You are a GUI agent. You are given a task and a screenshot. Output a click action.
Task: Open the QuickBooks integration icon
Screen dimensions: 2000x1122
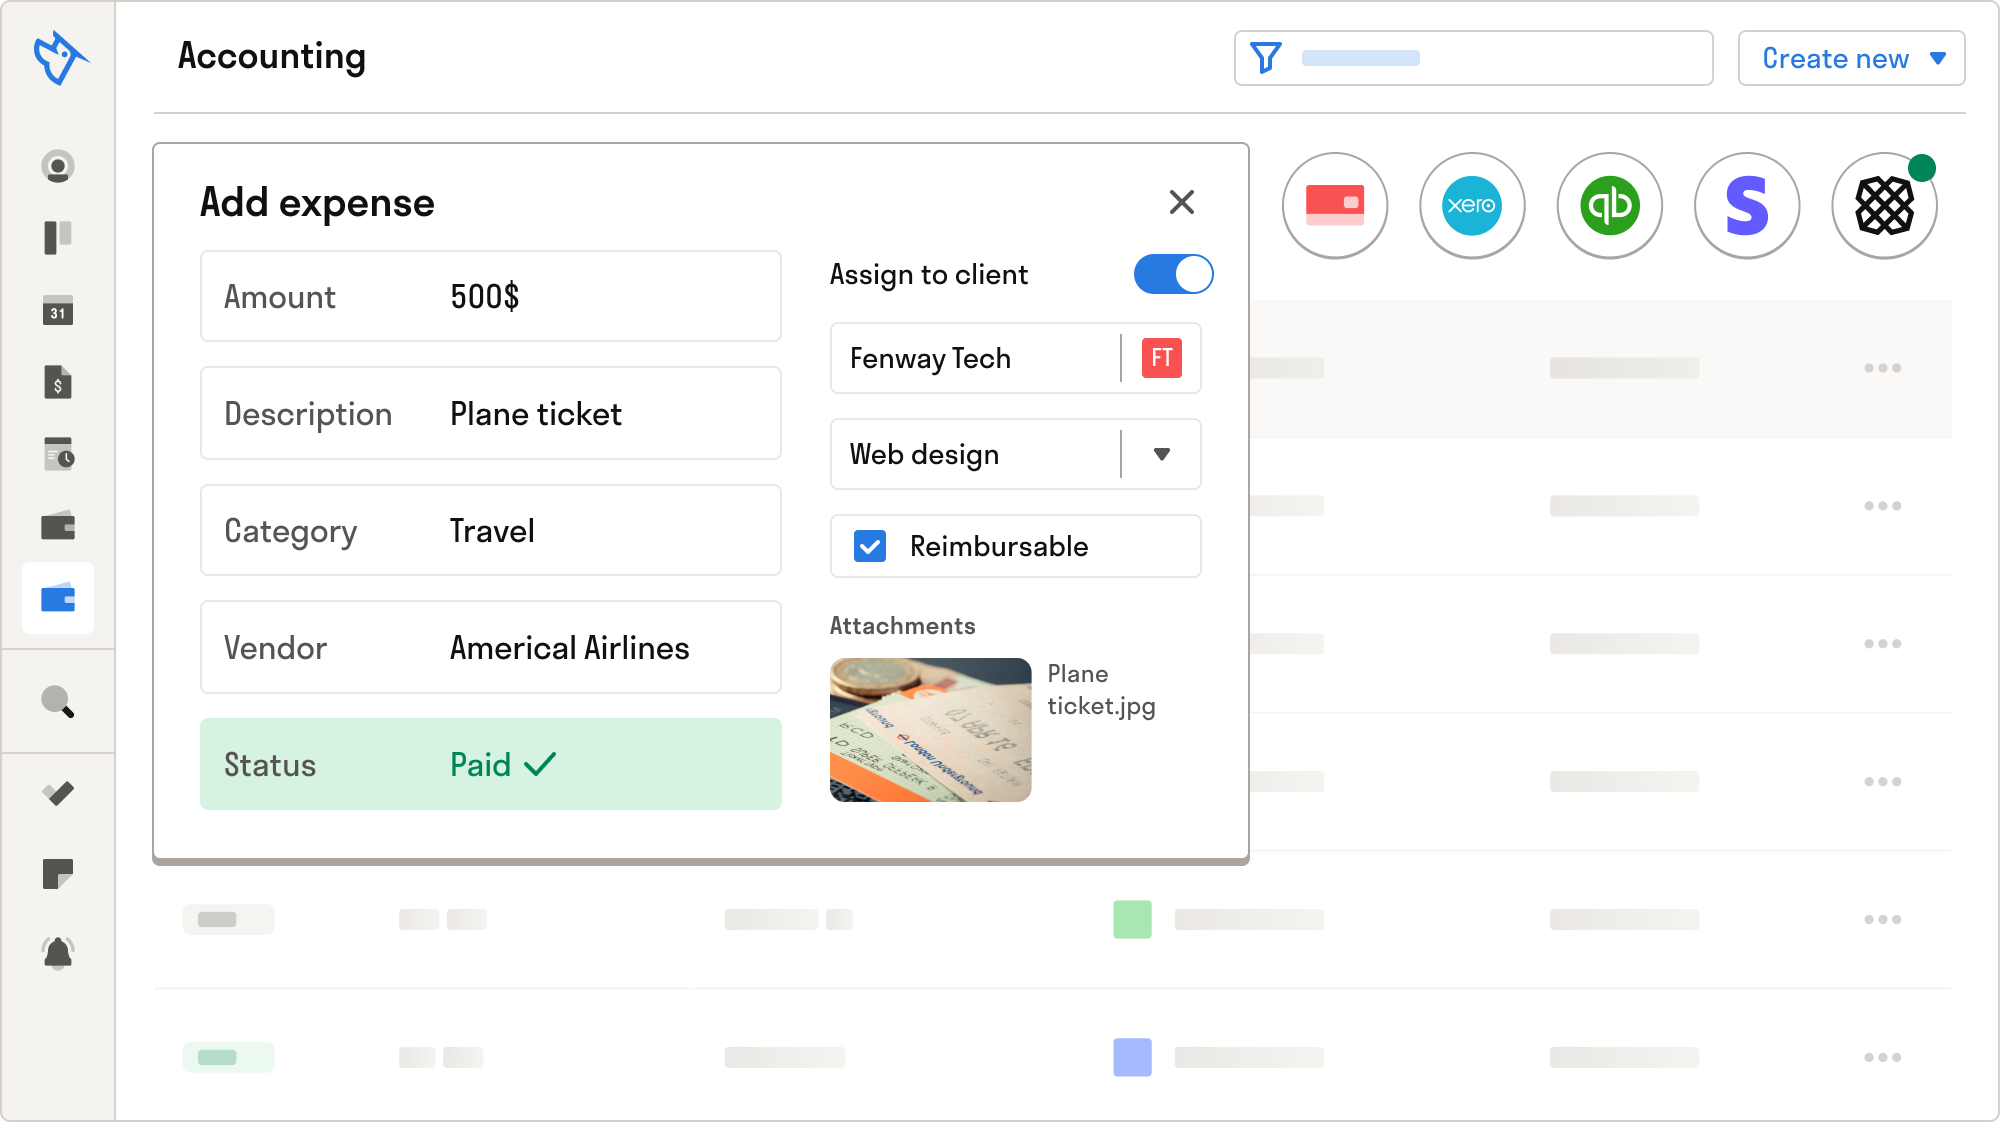tap(1609, 205)
